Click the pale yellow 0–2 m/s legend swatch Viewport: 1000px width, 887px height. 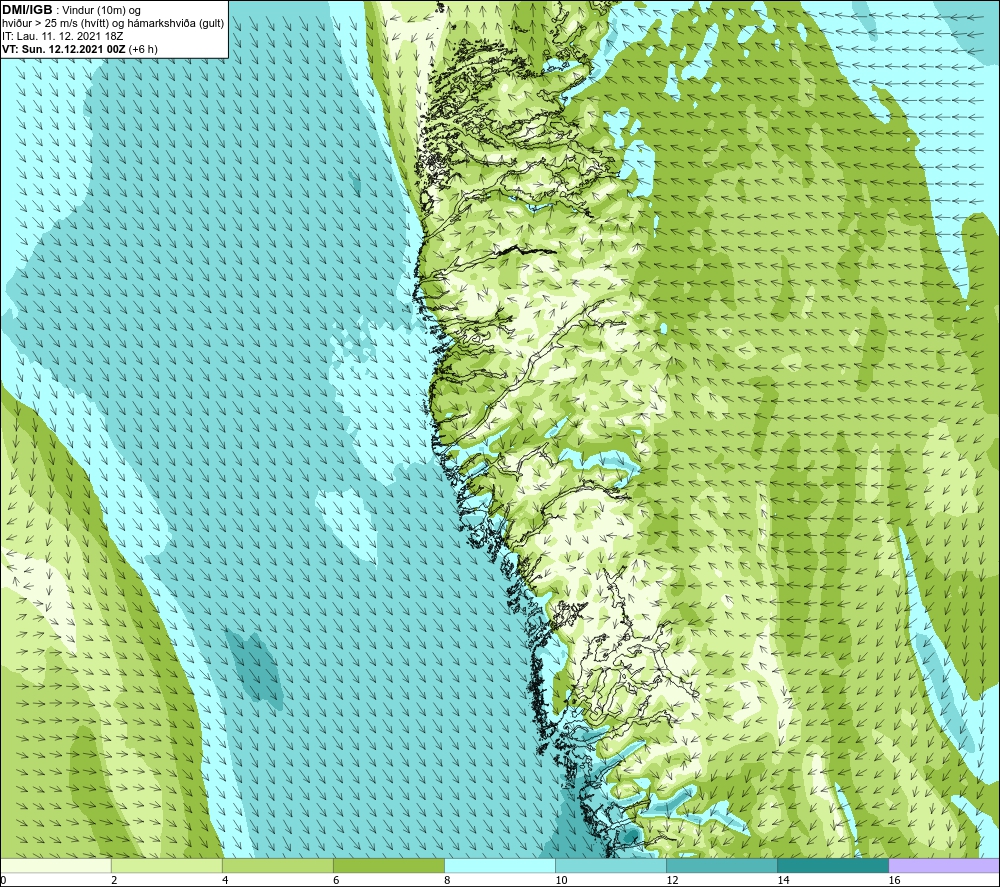pos(55,865)
